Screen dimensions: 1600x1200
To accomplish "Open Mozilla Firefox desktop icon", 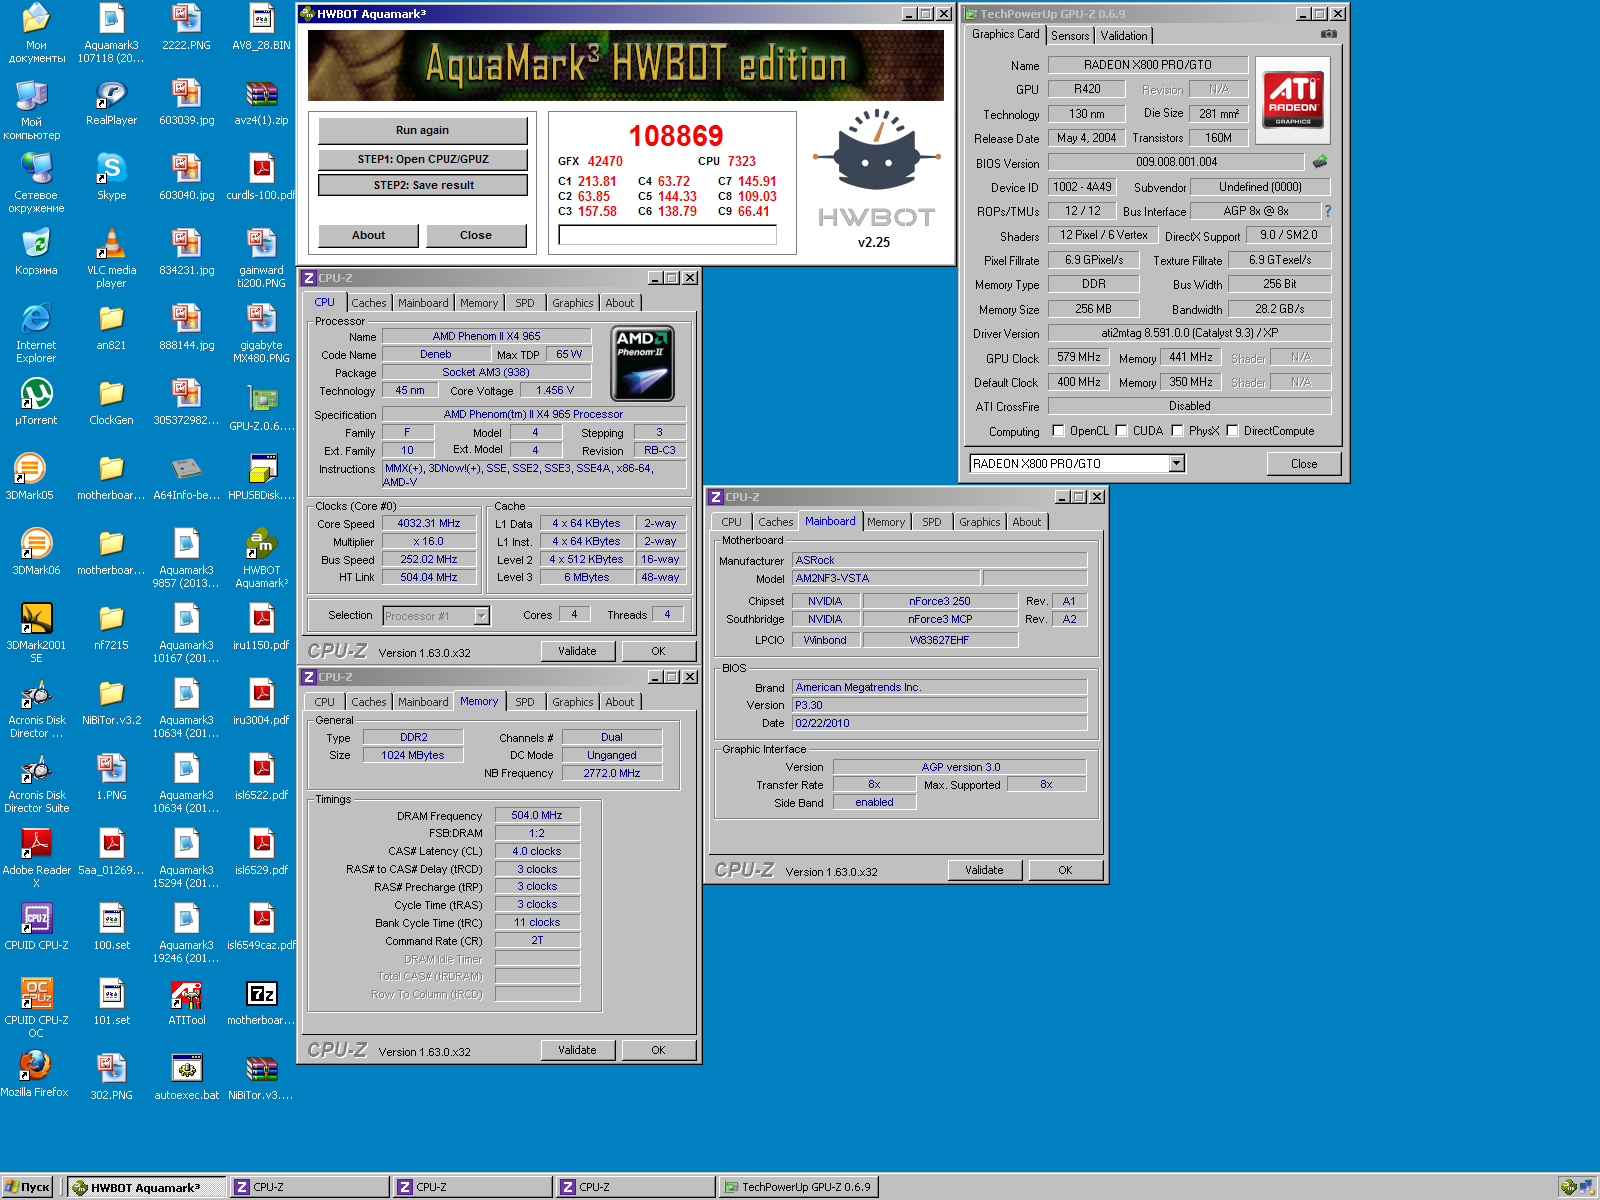I will [x=34, y=1066].
